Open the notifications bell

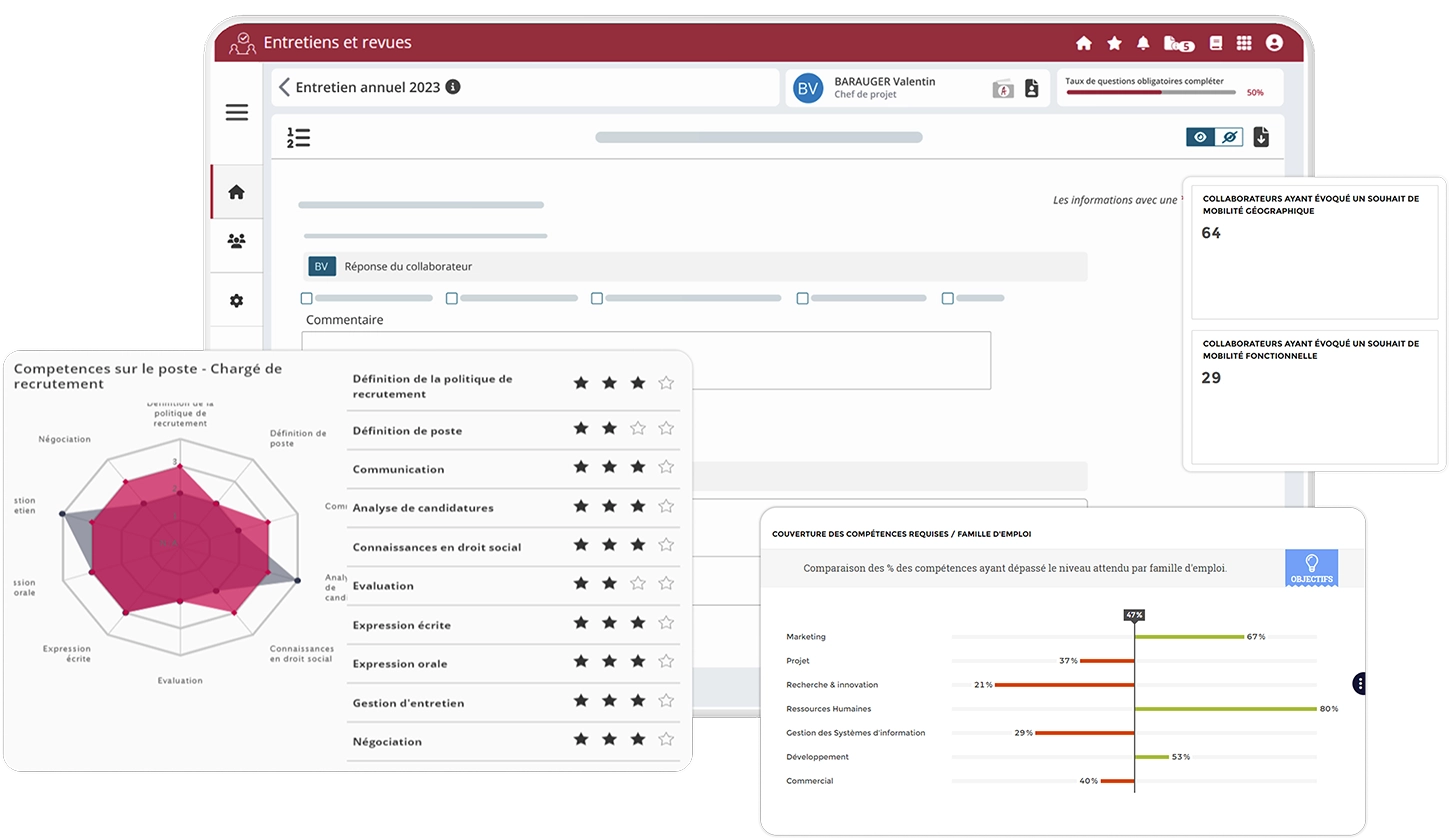point(1143,43)
